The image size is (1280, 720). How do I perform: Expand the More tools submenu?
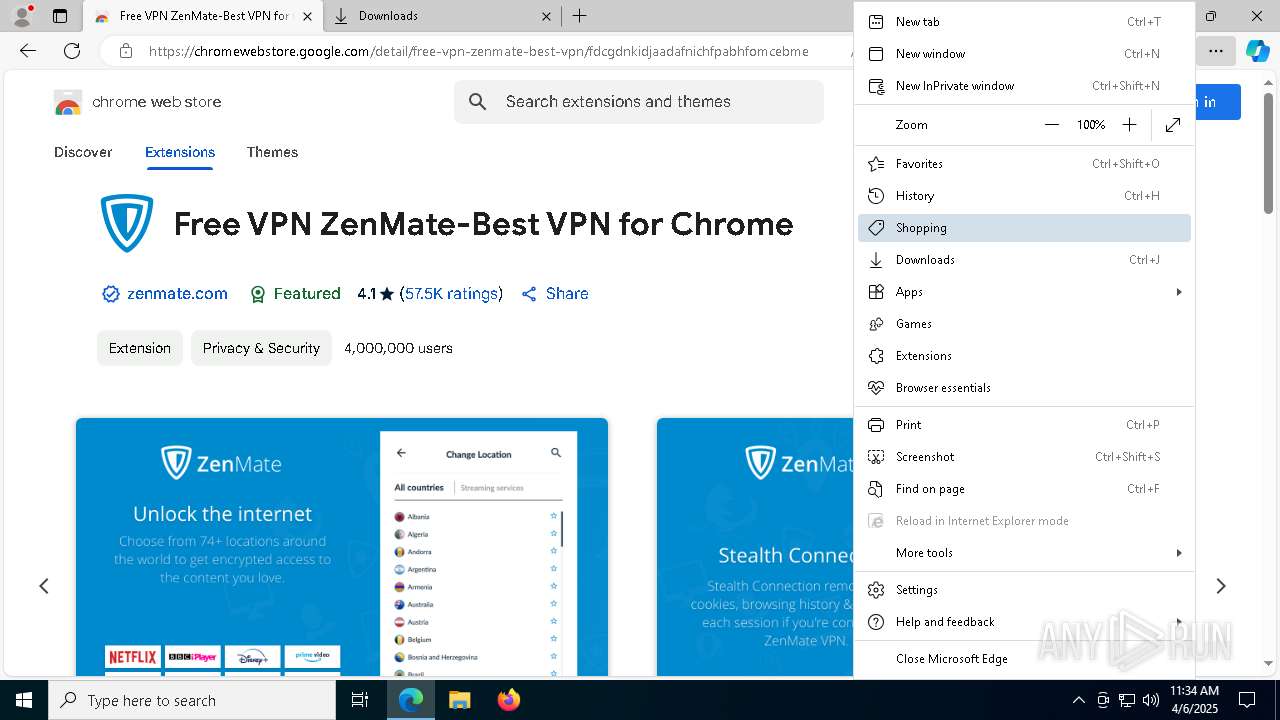(x=1024, y=553)
